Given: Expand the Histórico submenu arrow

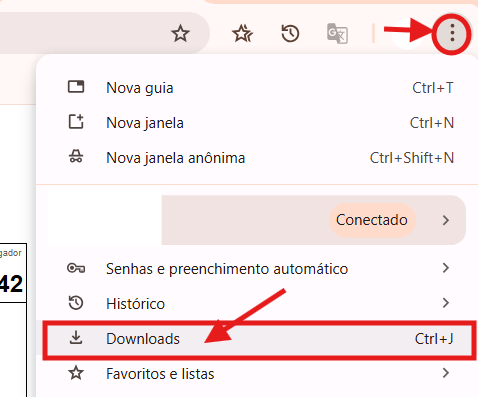Looking at the screenshot, I should [446, 303].
